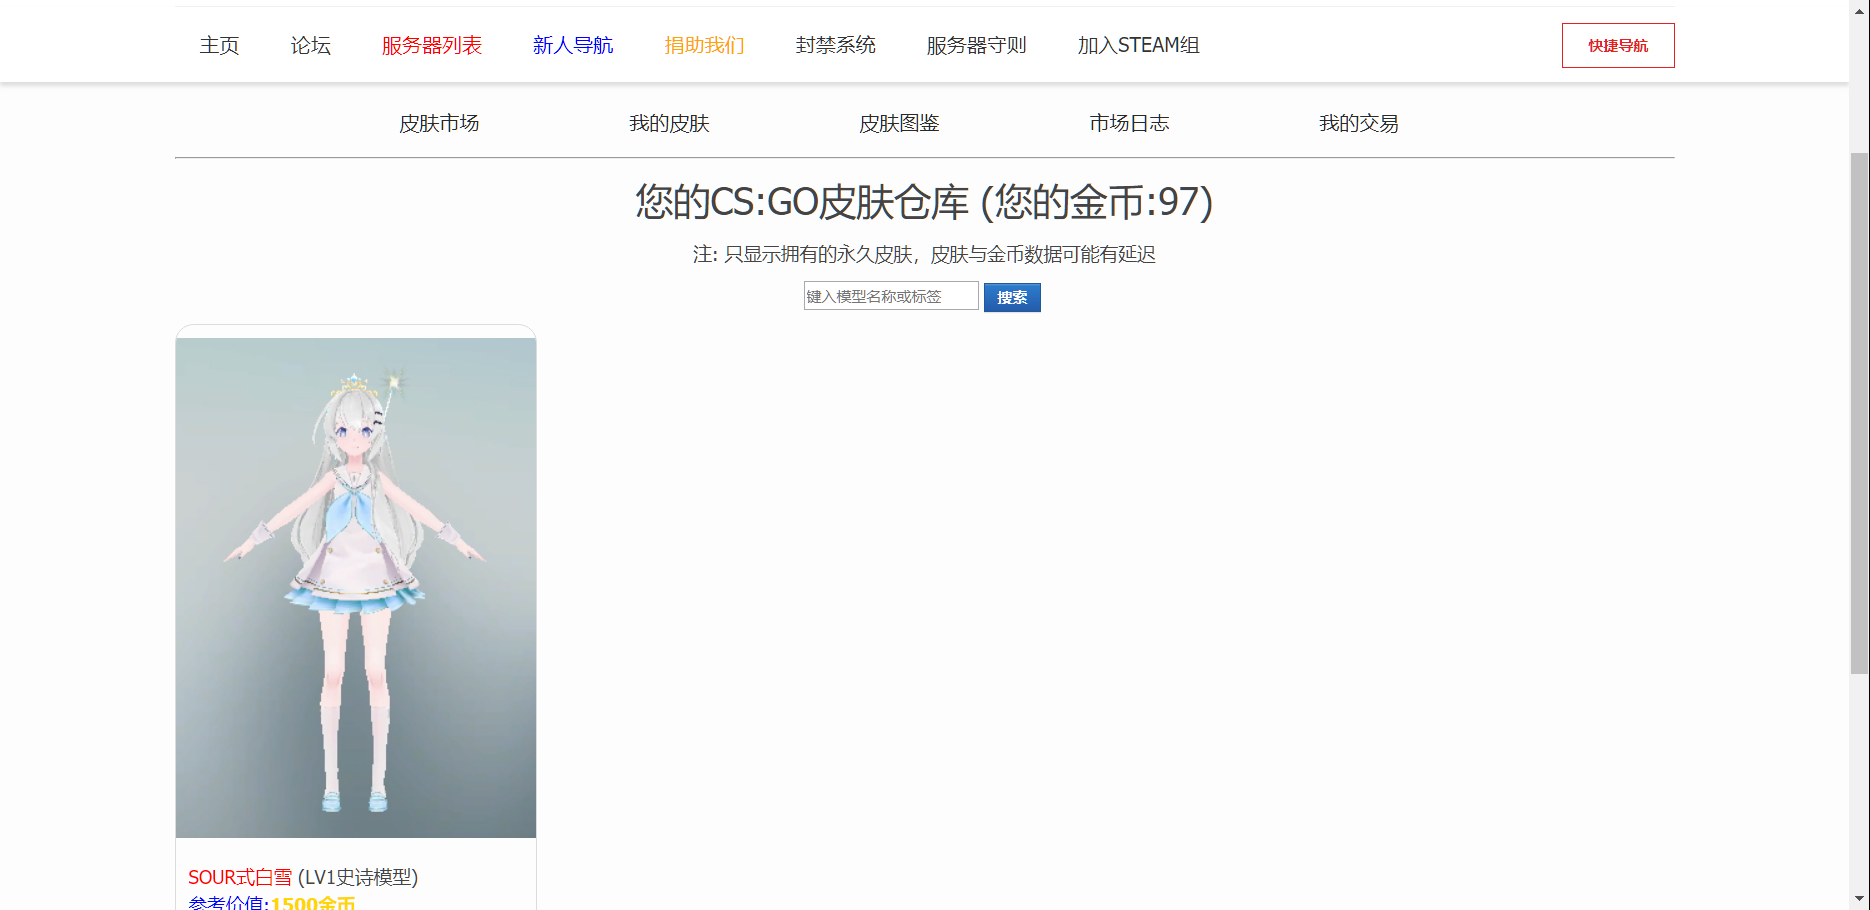Open the 主页 homepage link

coord(219,45)
